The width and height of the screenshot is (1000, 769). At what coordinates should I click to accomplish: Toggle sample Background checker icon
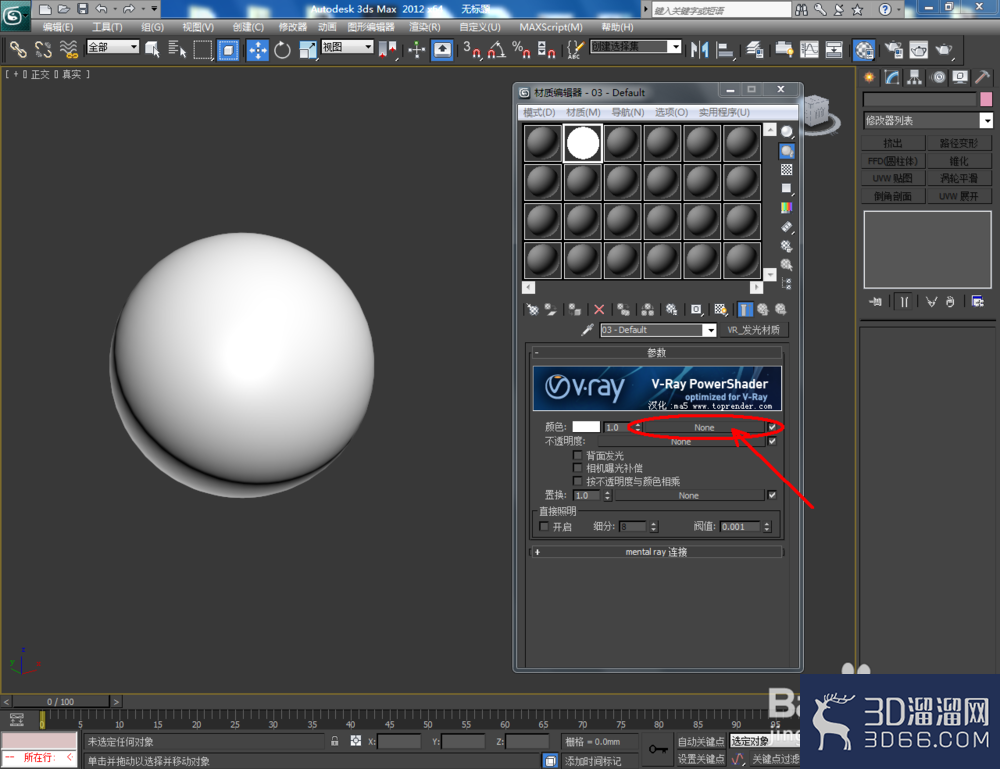click(x=787, y=170)
